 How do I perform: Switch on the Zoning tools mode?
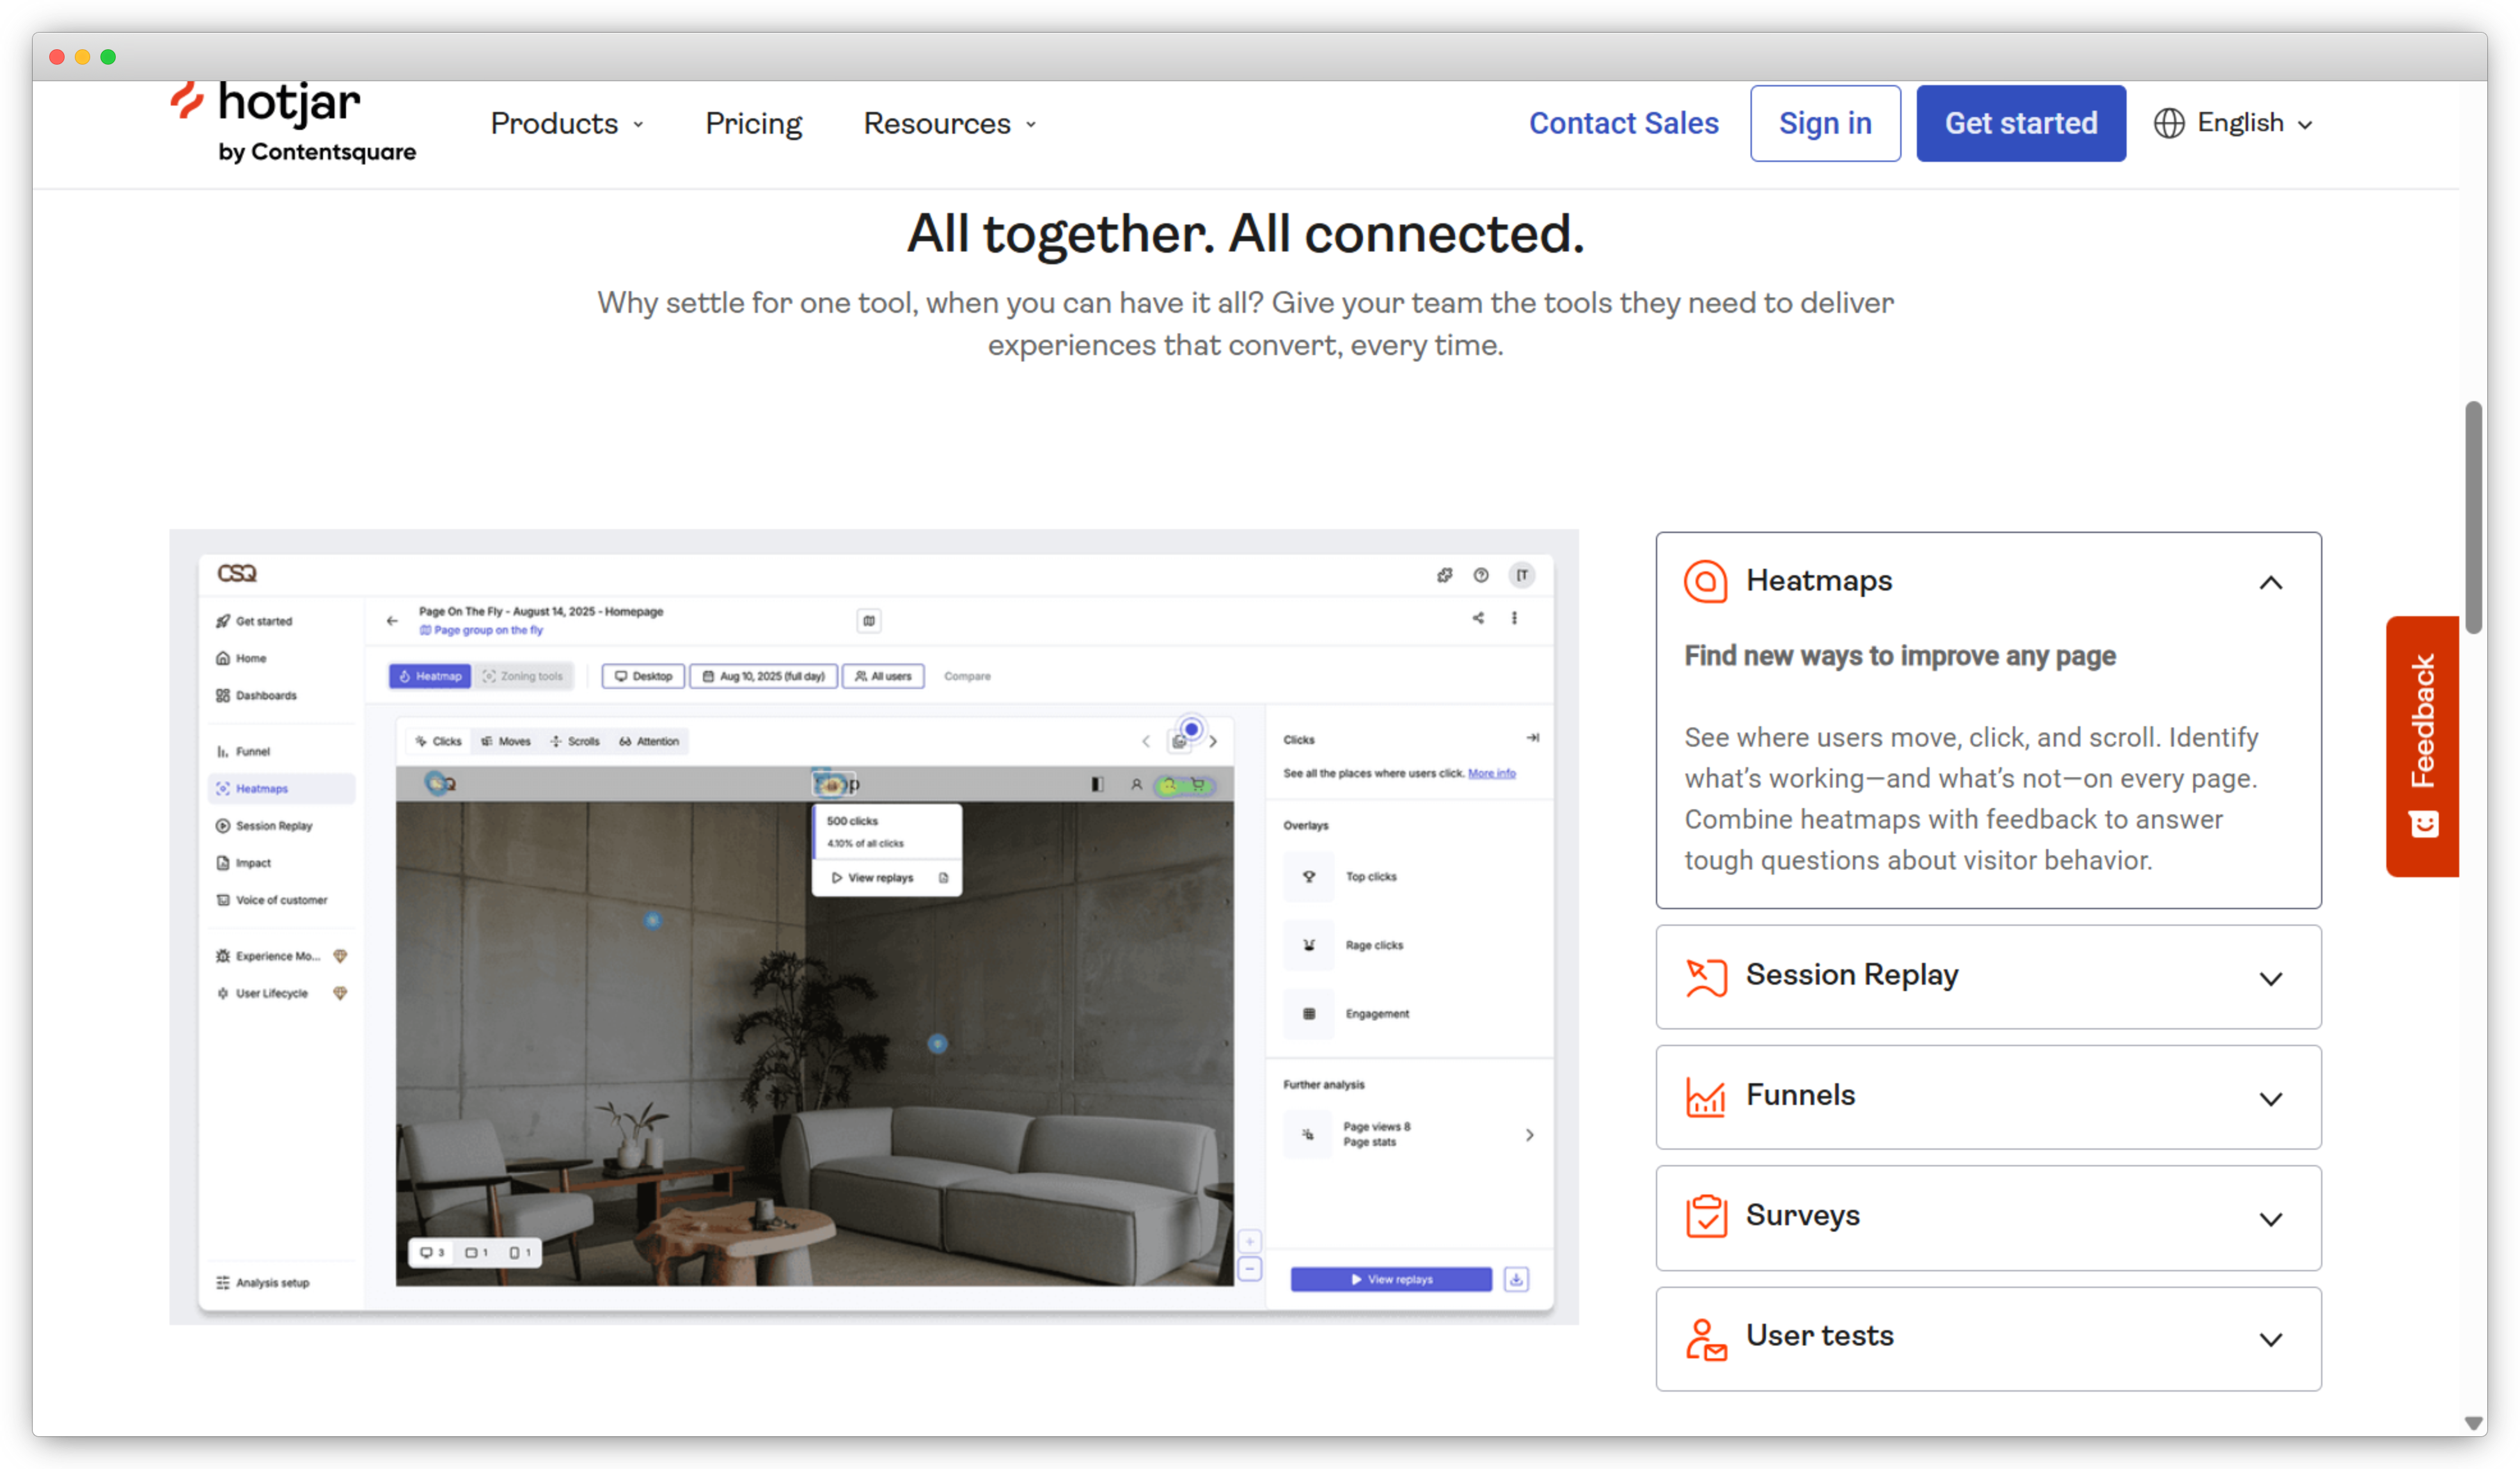(524, 675)
